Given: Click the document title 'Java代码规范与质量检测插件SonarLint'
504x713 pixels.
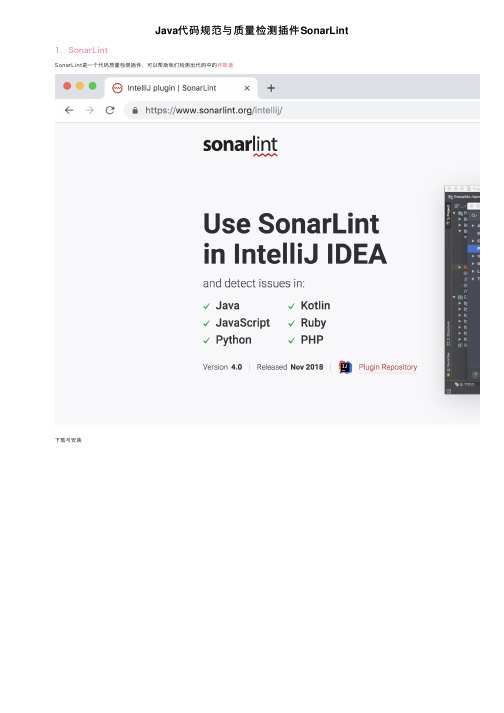Looking at the screenshot, I should pos(252,30).
